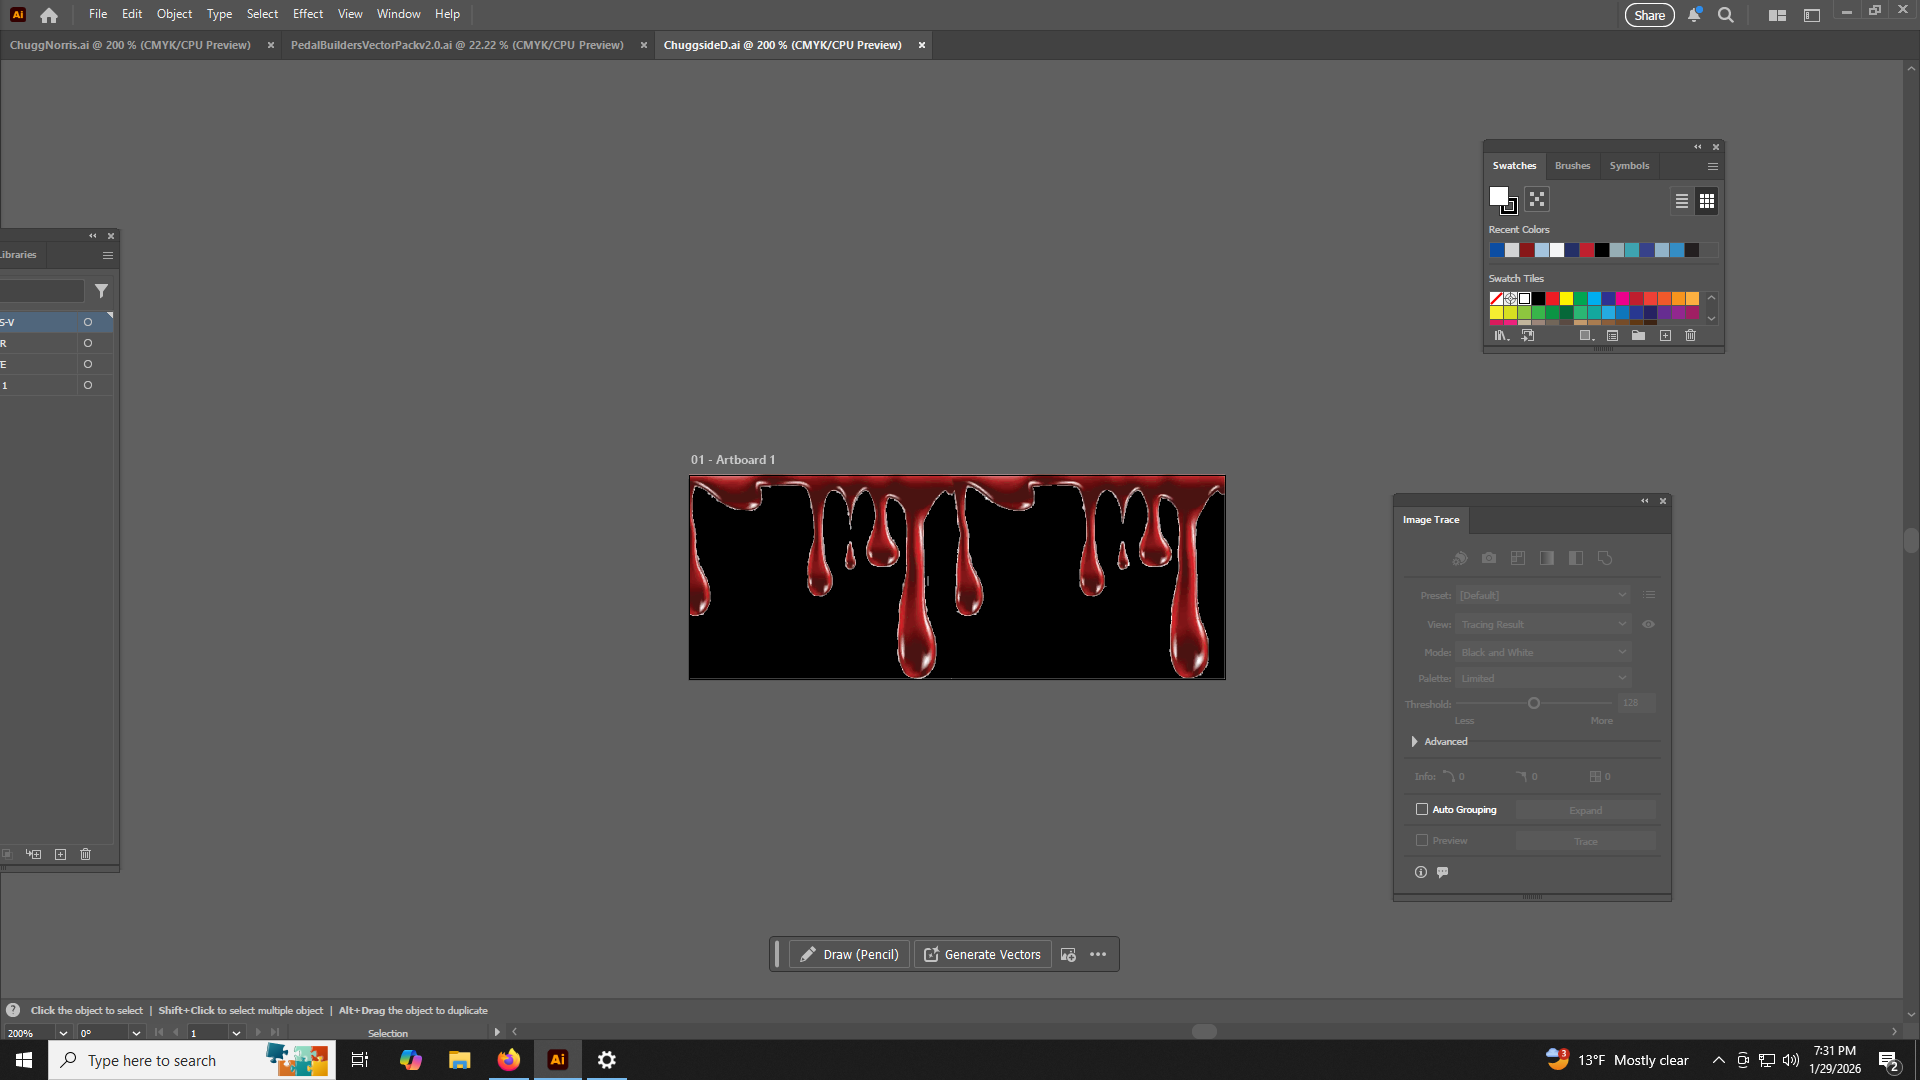Screen dimensions: 1920x1080
Task: Click the Generate Vectors button
Action: point(982,955)
